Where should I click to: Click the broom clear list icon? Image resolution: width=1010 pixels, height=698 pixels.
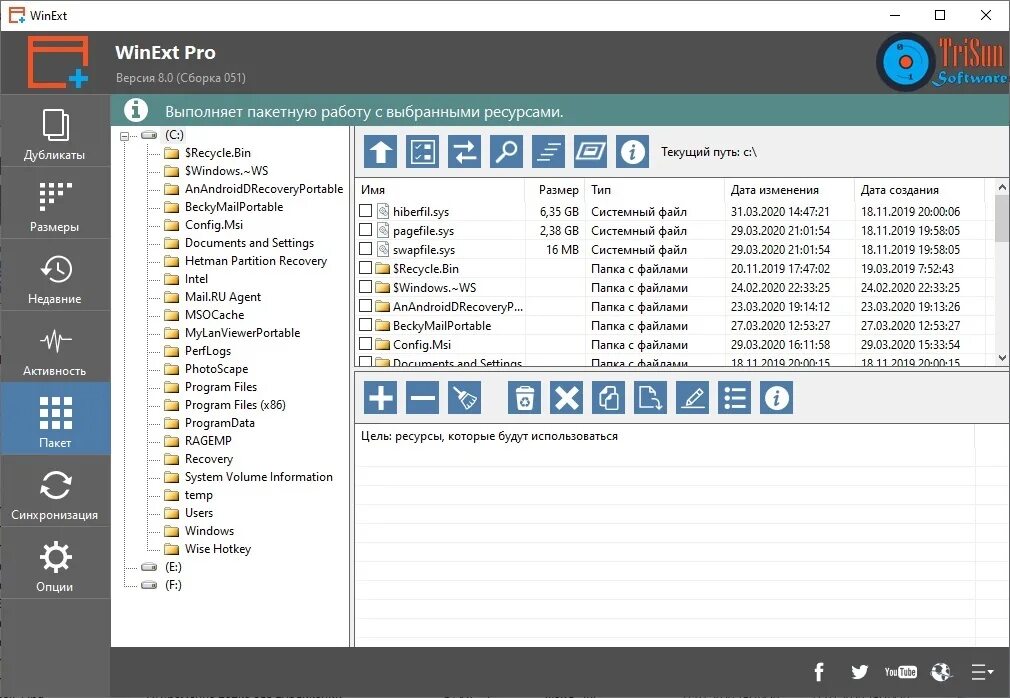click(464, 397)
